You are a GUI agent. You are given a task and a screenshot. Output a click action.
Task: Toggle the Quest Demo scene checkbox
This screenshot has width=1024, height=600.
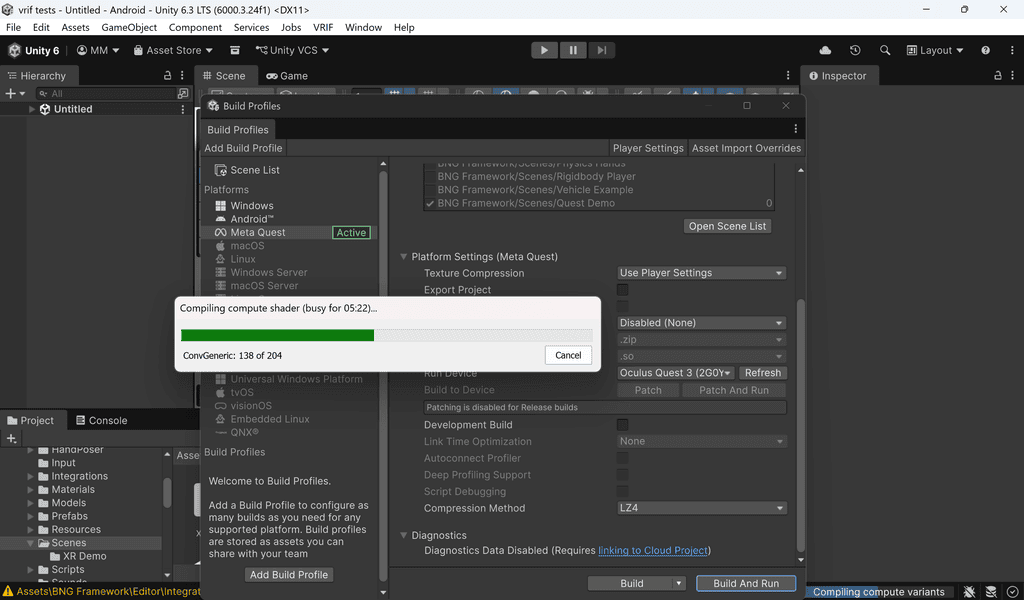click(430, 203)
